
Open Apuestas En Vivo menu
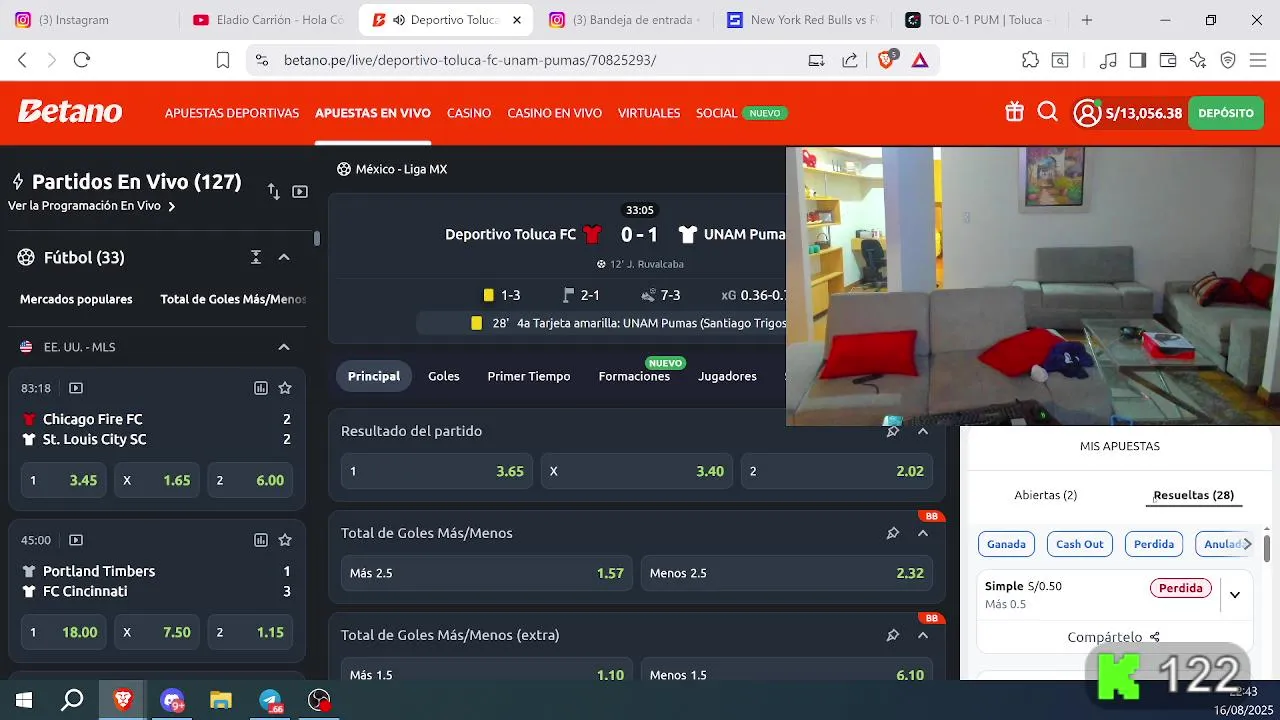coord(373,113)
